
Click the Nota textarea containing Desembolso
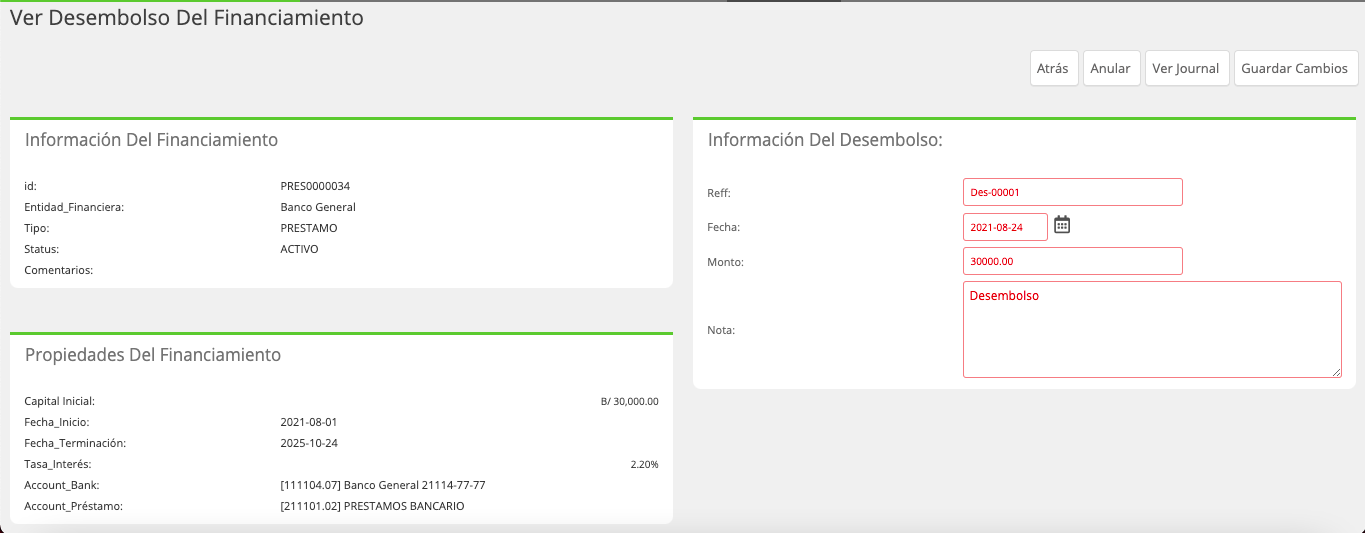pos(1152,330)
